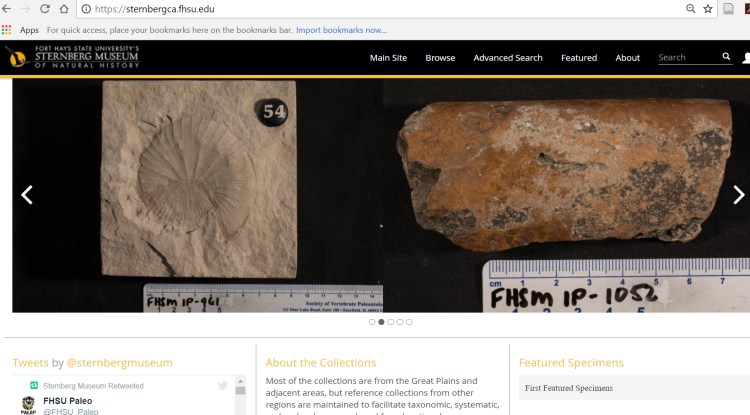Image resolution: width=750 pixels, height=415 pixels.
Task: Advance carousel with right chevron
Action: click(x=739, y=195)
